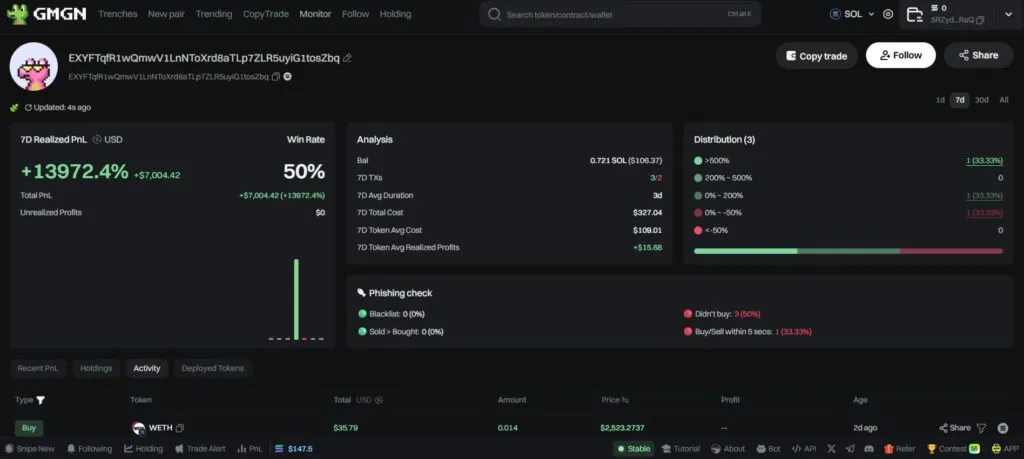Click the filter funnel icon in WETH row
The height and width of the screenshot is (459, 1024).
(x=981, y=428)
